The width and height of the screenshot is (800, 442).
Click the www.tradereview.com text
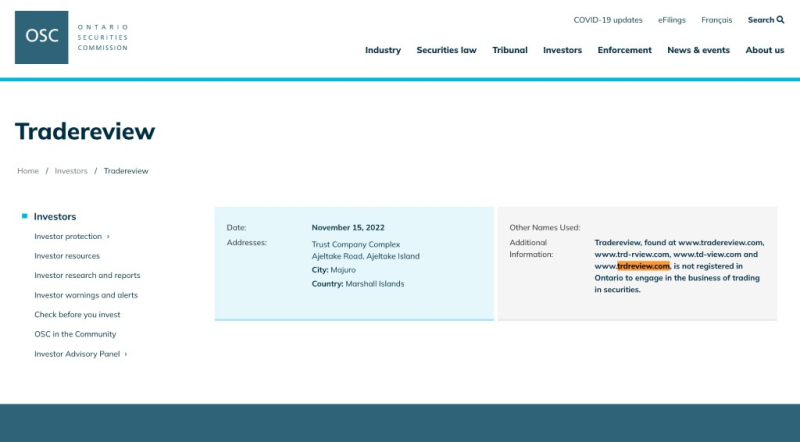(720, 242)
